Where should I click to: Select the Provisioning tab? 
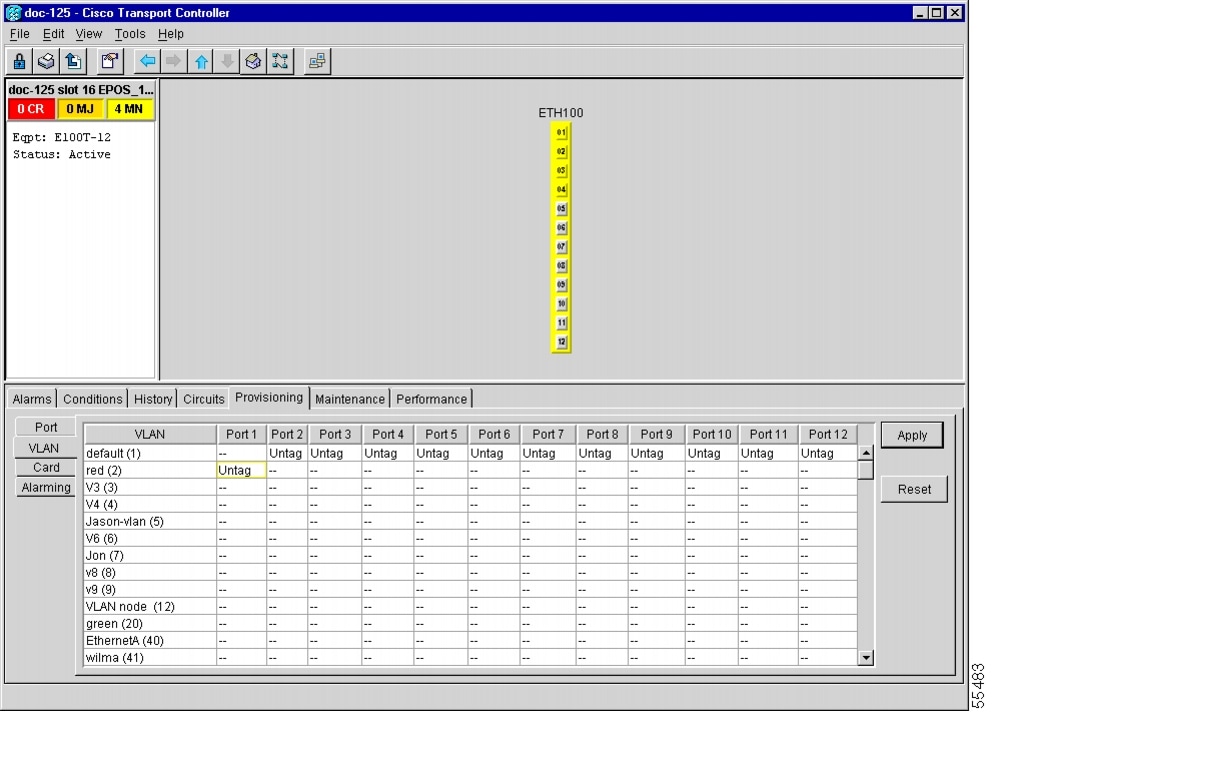click(x=269, y=398)
